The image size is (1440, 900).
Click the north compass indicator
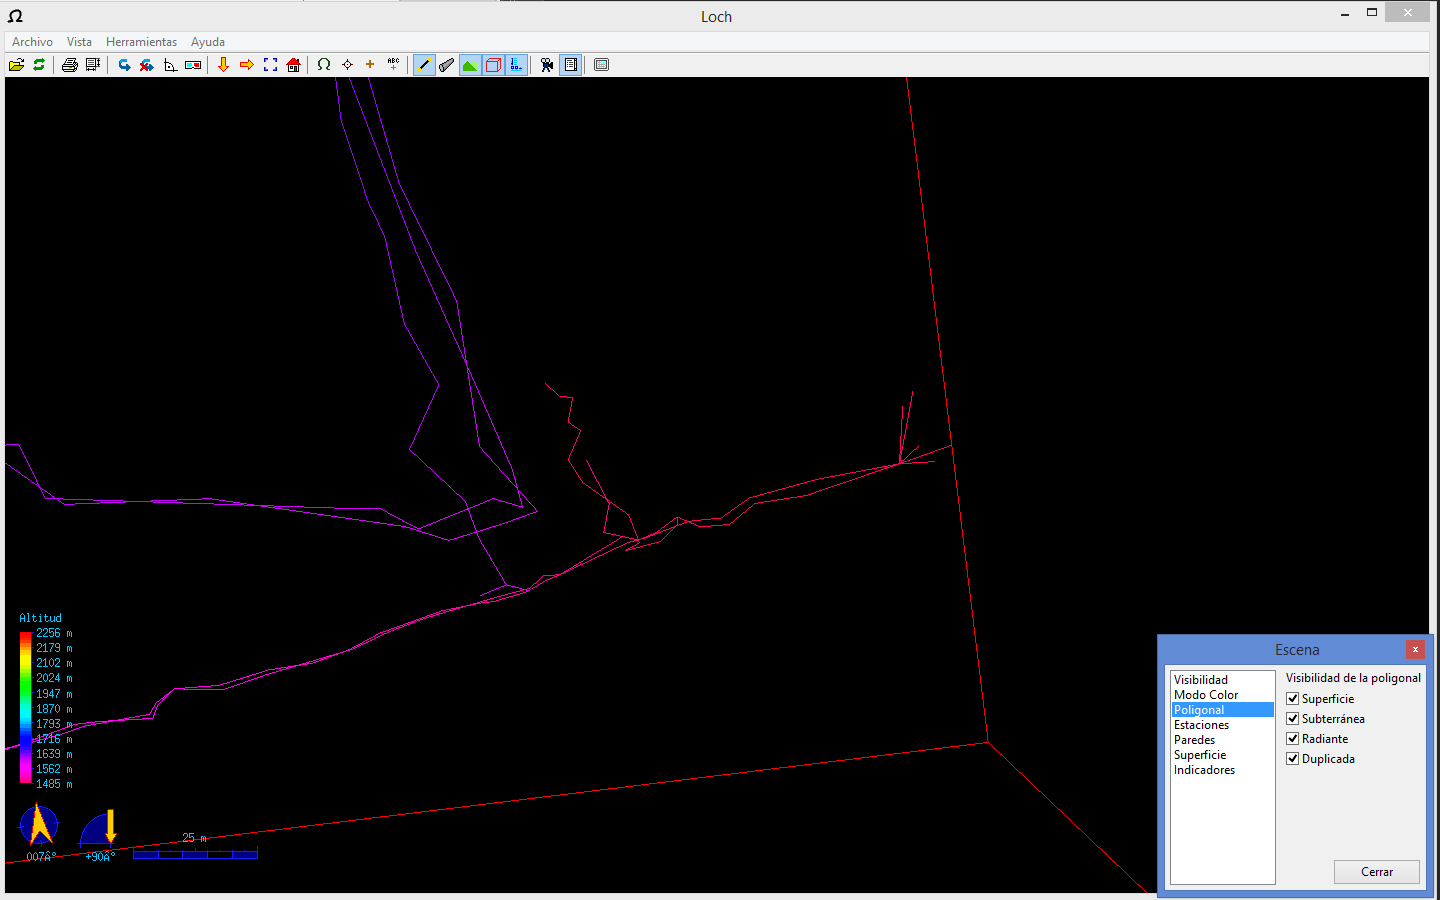[39, 825]
